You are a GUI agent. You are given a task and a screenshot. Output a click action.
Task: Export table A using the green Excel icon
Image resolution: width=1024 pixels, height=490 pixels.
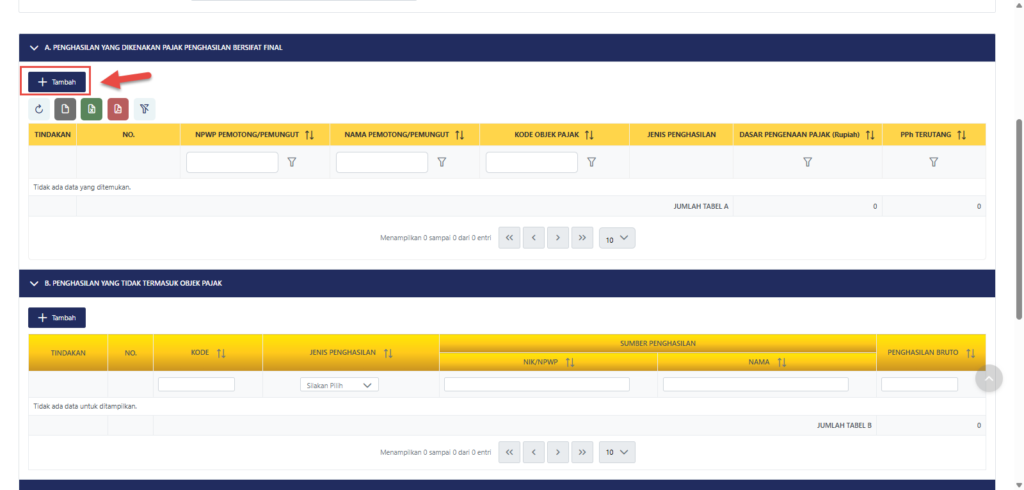(91, 109)
